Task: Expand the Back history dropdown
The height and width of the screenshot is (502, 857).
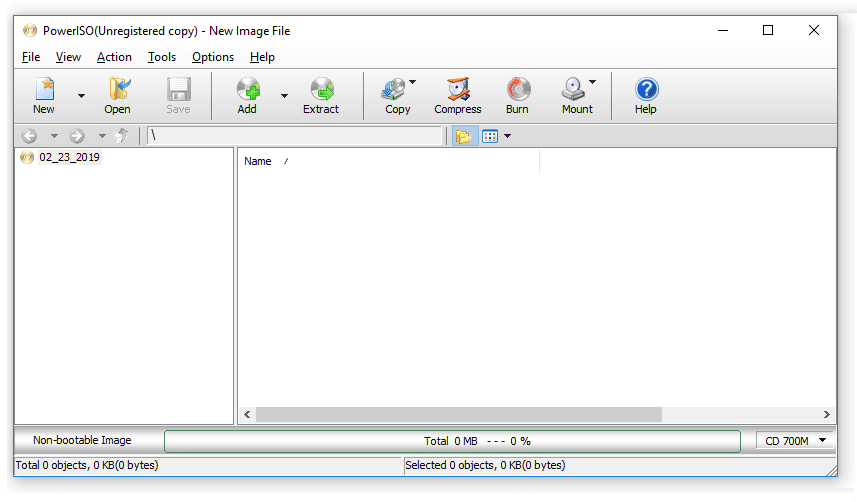Action: pos(54,136)
